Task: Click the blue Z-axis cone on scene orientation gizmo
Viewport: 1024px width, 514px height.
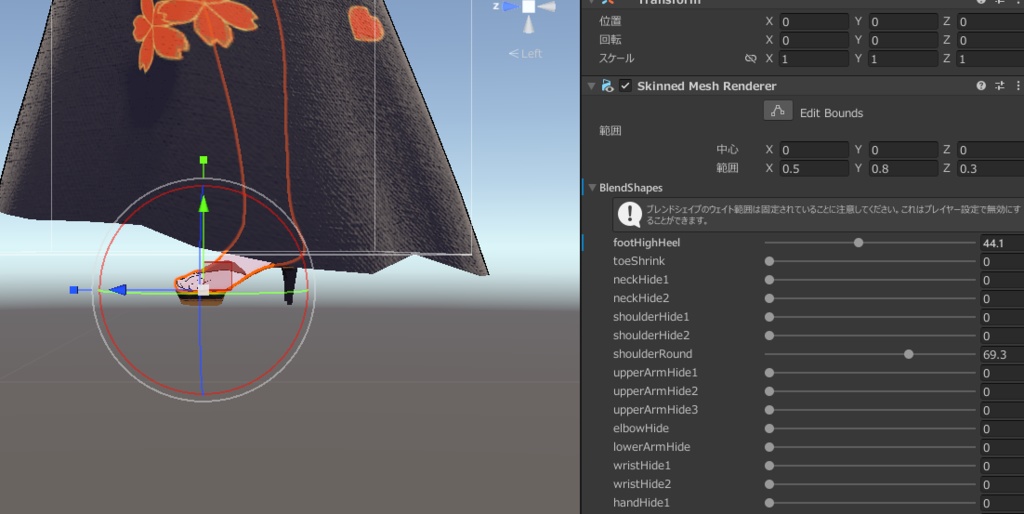Action: coord(510,7)
